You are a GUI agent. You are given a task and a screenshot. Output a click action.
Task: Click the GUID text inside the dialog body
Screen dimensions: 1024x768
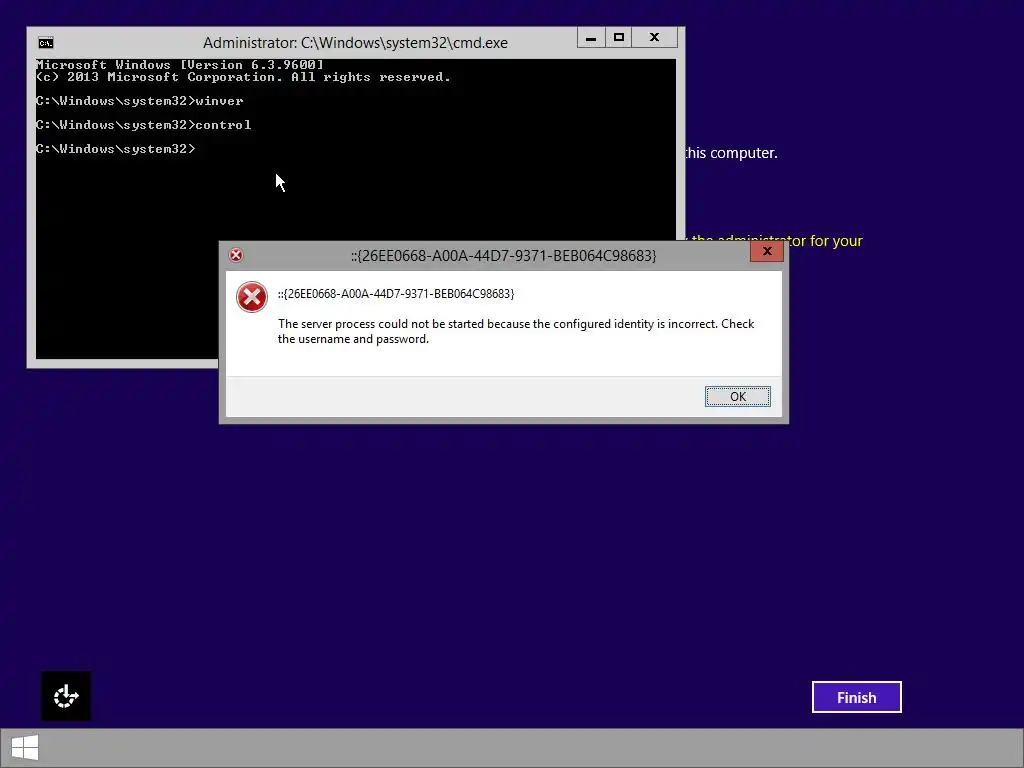pos(396,294)
